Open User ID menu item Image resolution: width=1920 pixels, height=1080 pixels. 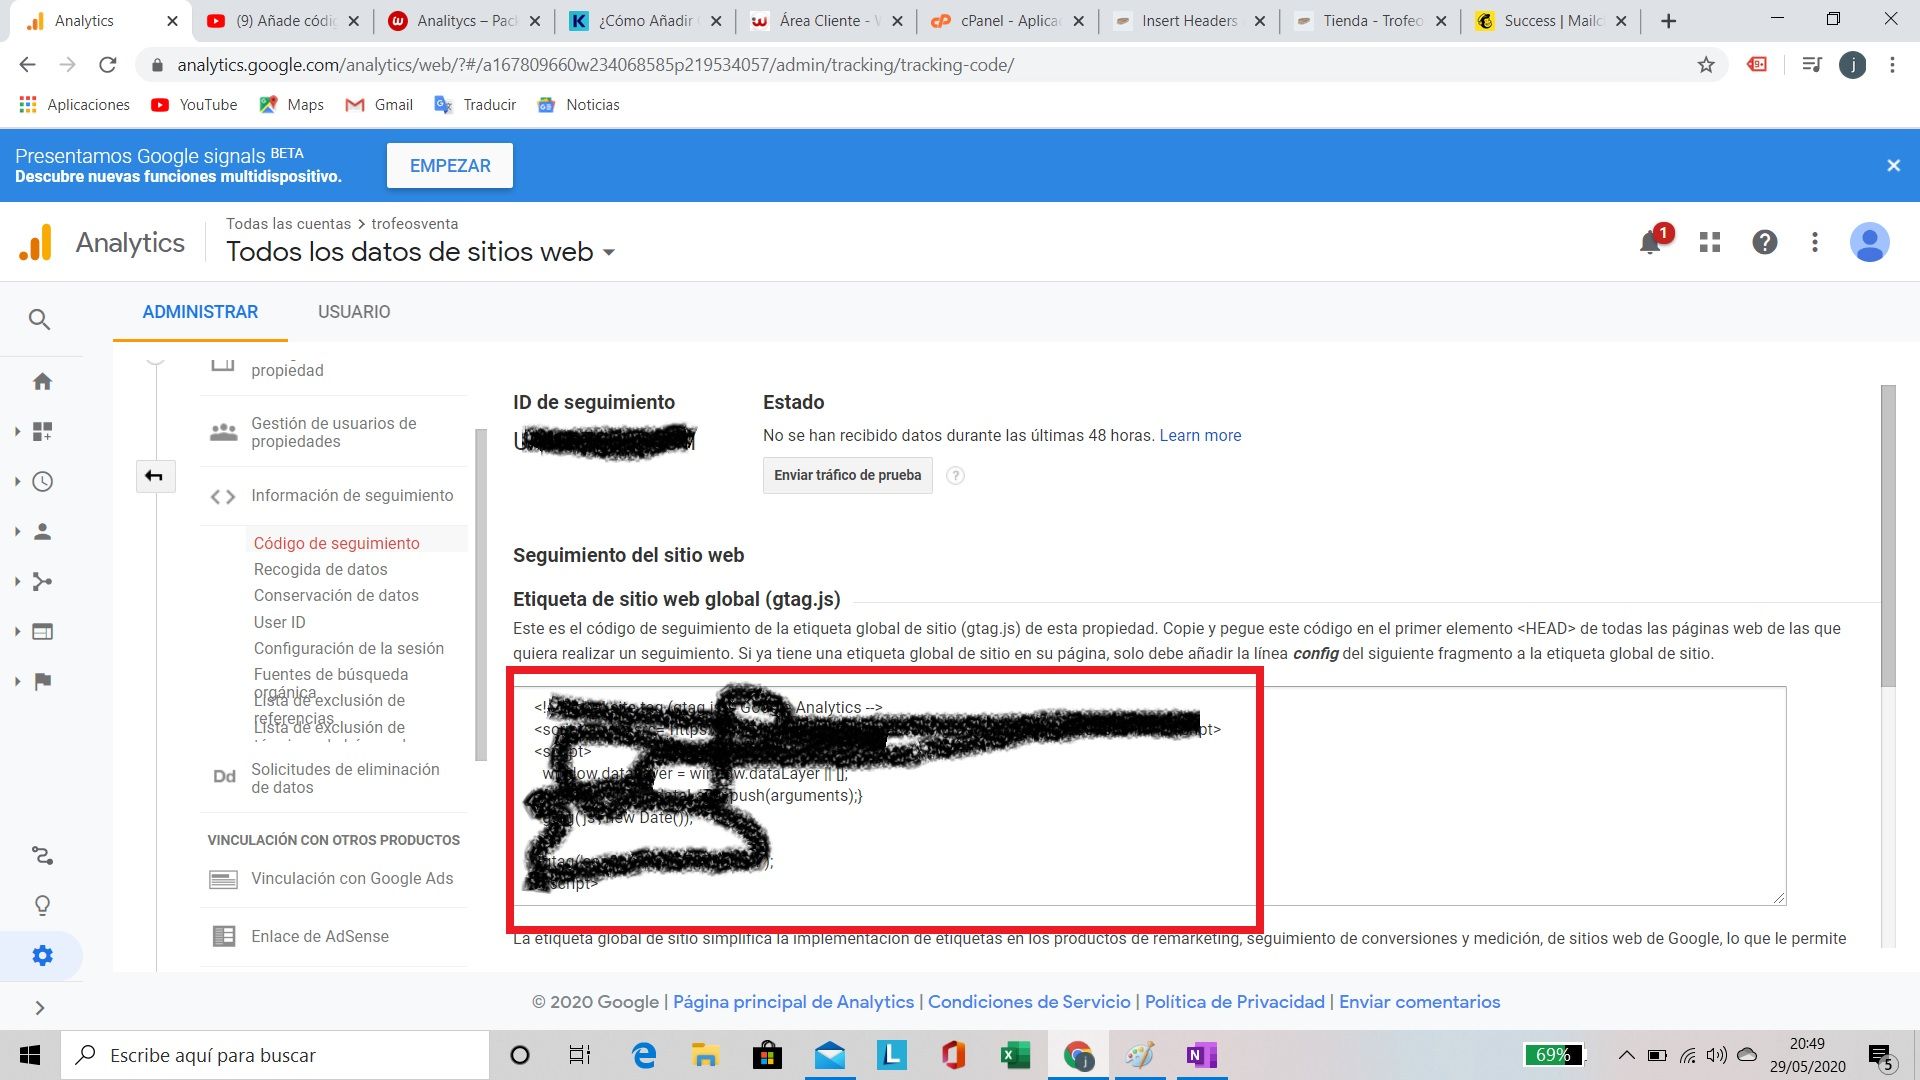coord(279,622)
